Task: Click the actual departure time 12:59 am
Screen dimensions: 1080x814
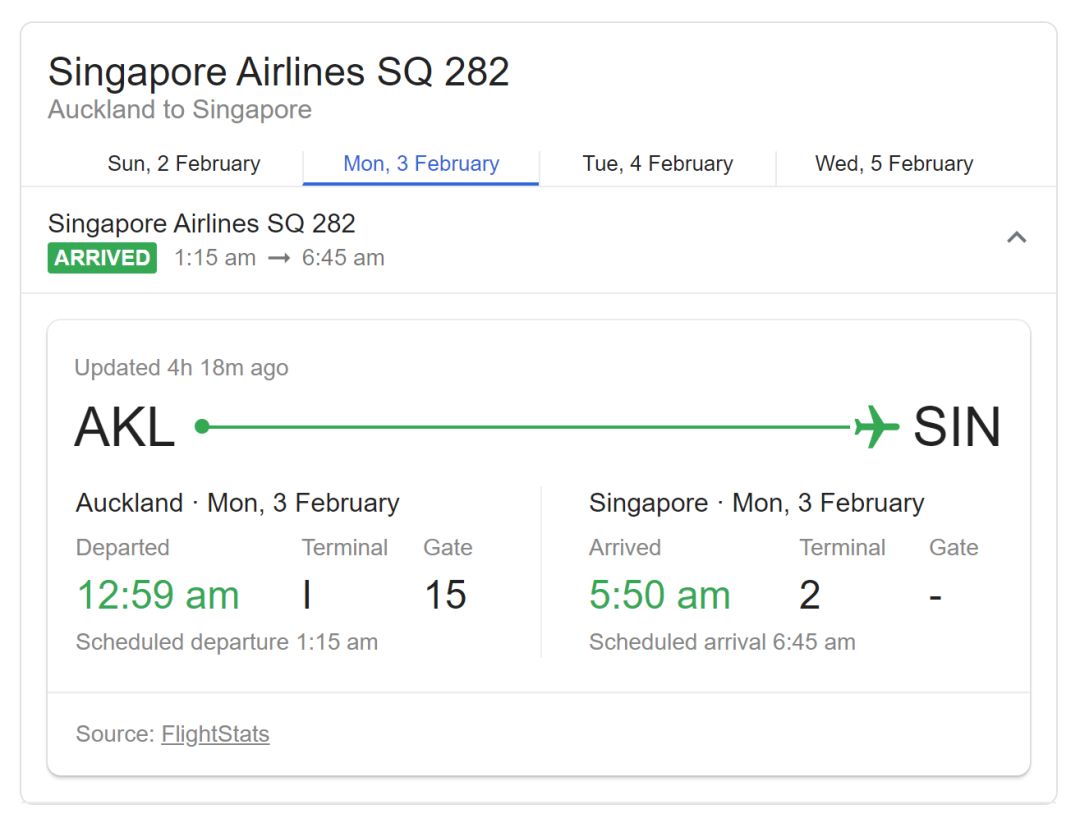Action: pyautogui.click(x=158, y=595)
